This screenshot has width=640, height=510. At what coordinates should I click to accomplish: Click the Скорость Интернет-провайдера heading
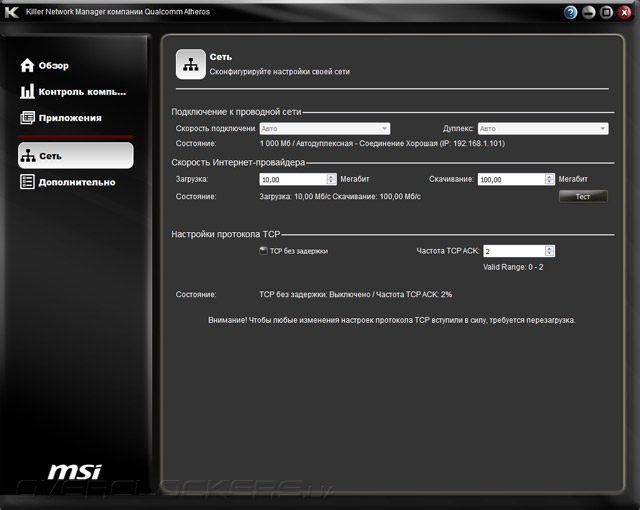[x=238, y=162]
